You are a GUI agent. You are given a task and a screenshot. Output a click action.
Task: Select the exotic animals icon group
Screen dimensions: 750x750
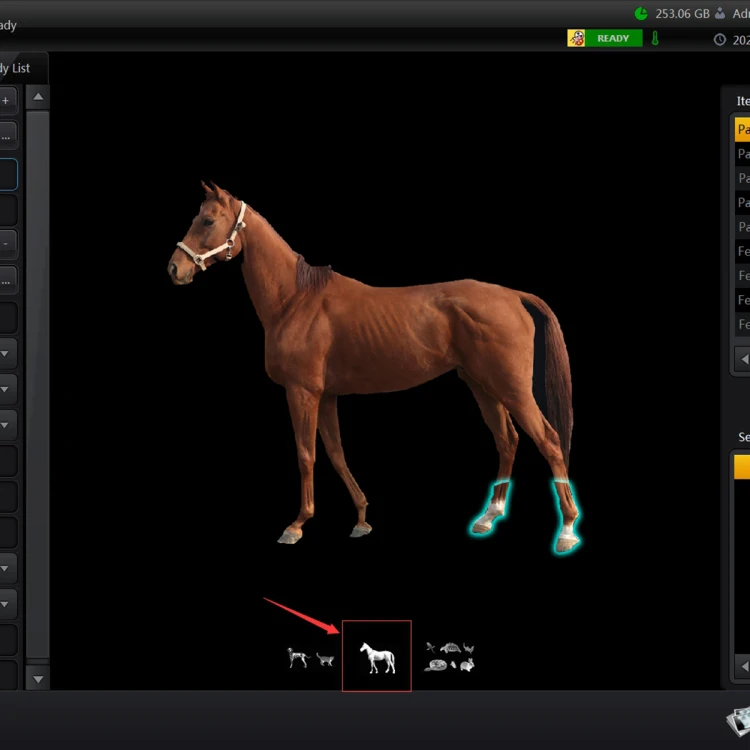450,657
